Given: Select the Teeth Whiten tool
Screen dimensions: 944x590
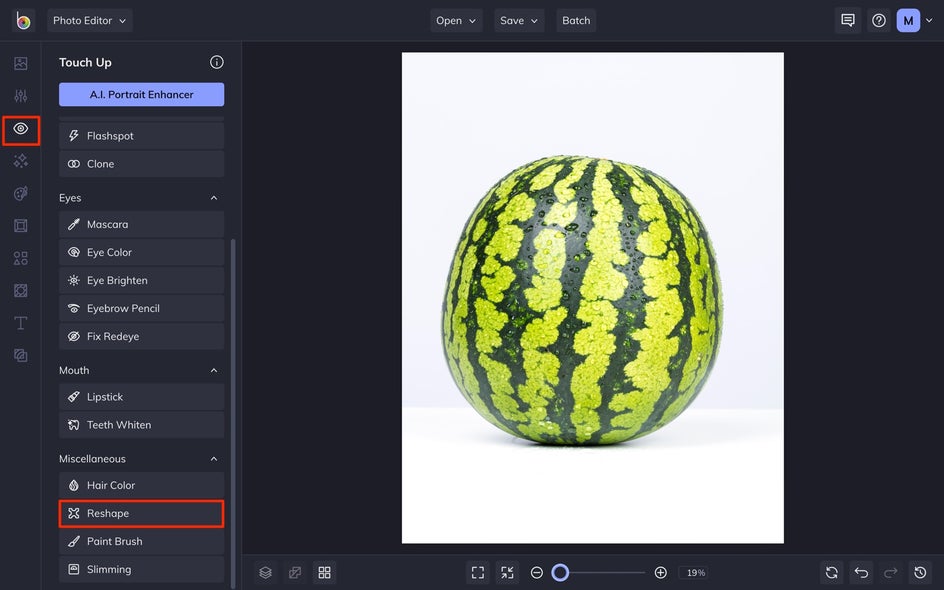Looking at the screenshot, I should click(x=141, y=425).
